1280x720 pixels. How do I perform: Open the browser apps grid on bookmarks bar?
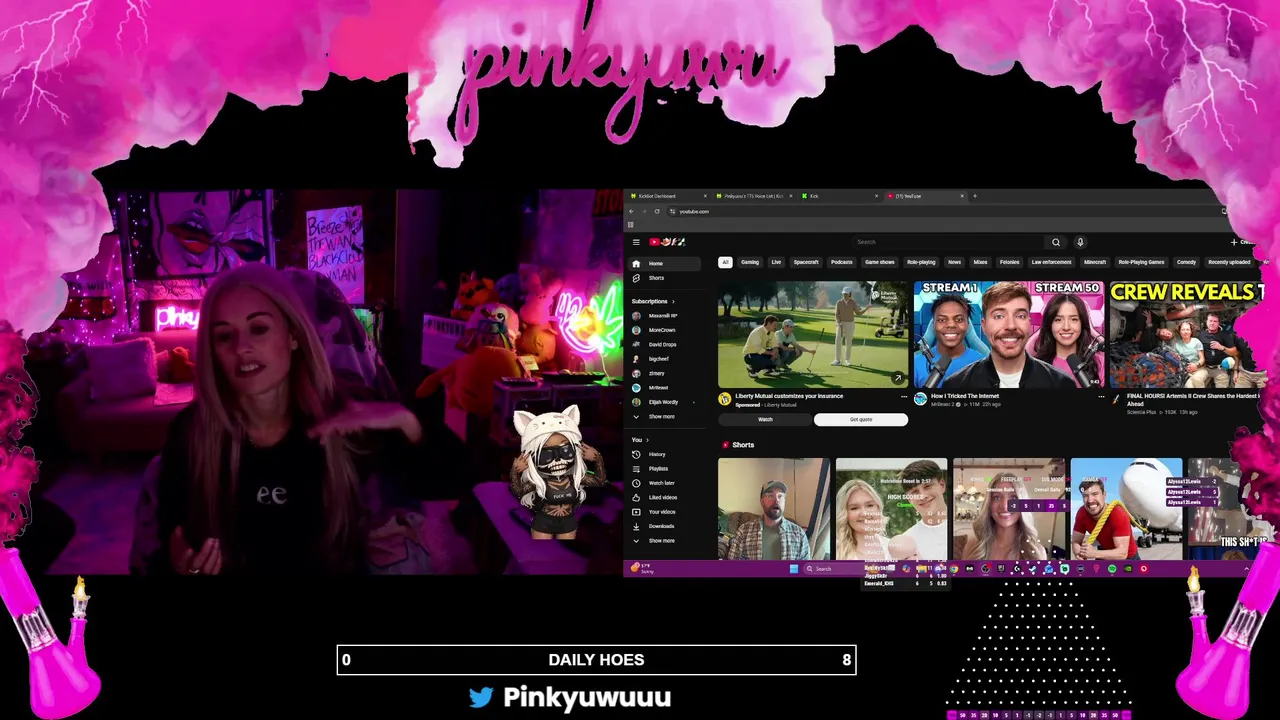click(x=630, y=225)
